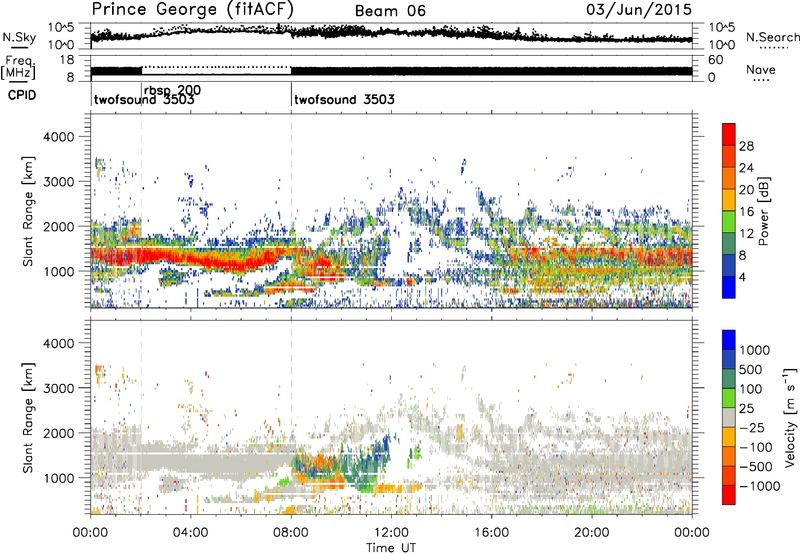Click the 'N.Search' legend label
This screenshot has width=800, height=554.
tap(772, 37)
